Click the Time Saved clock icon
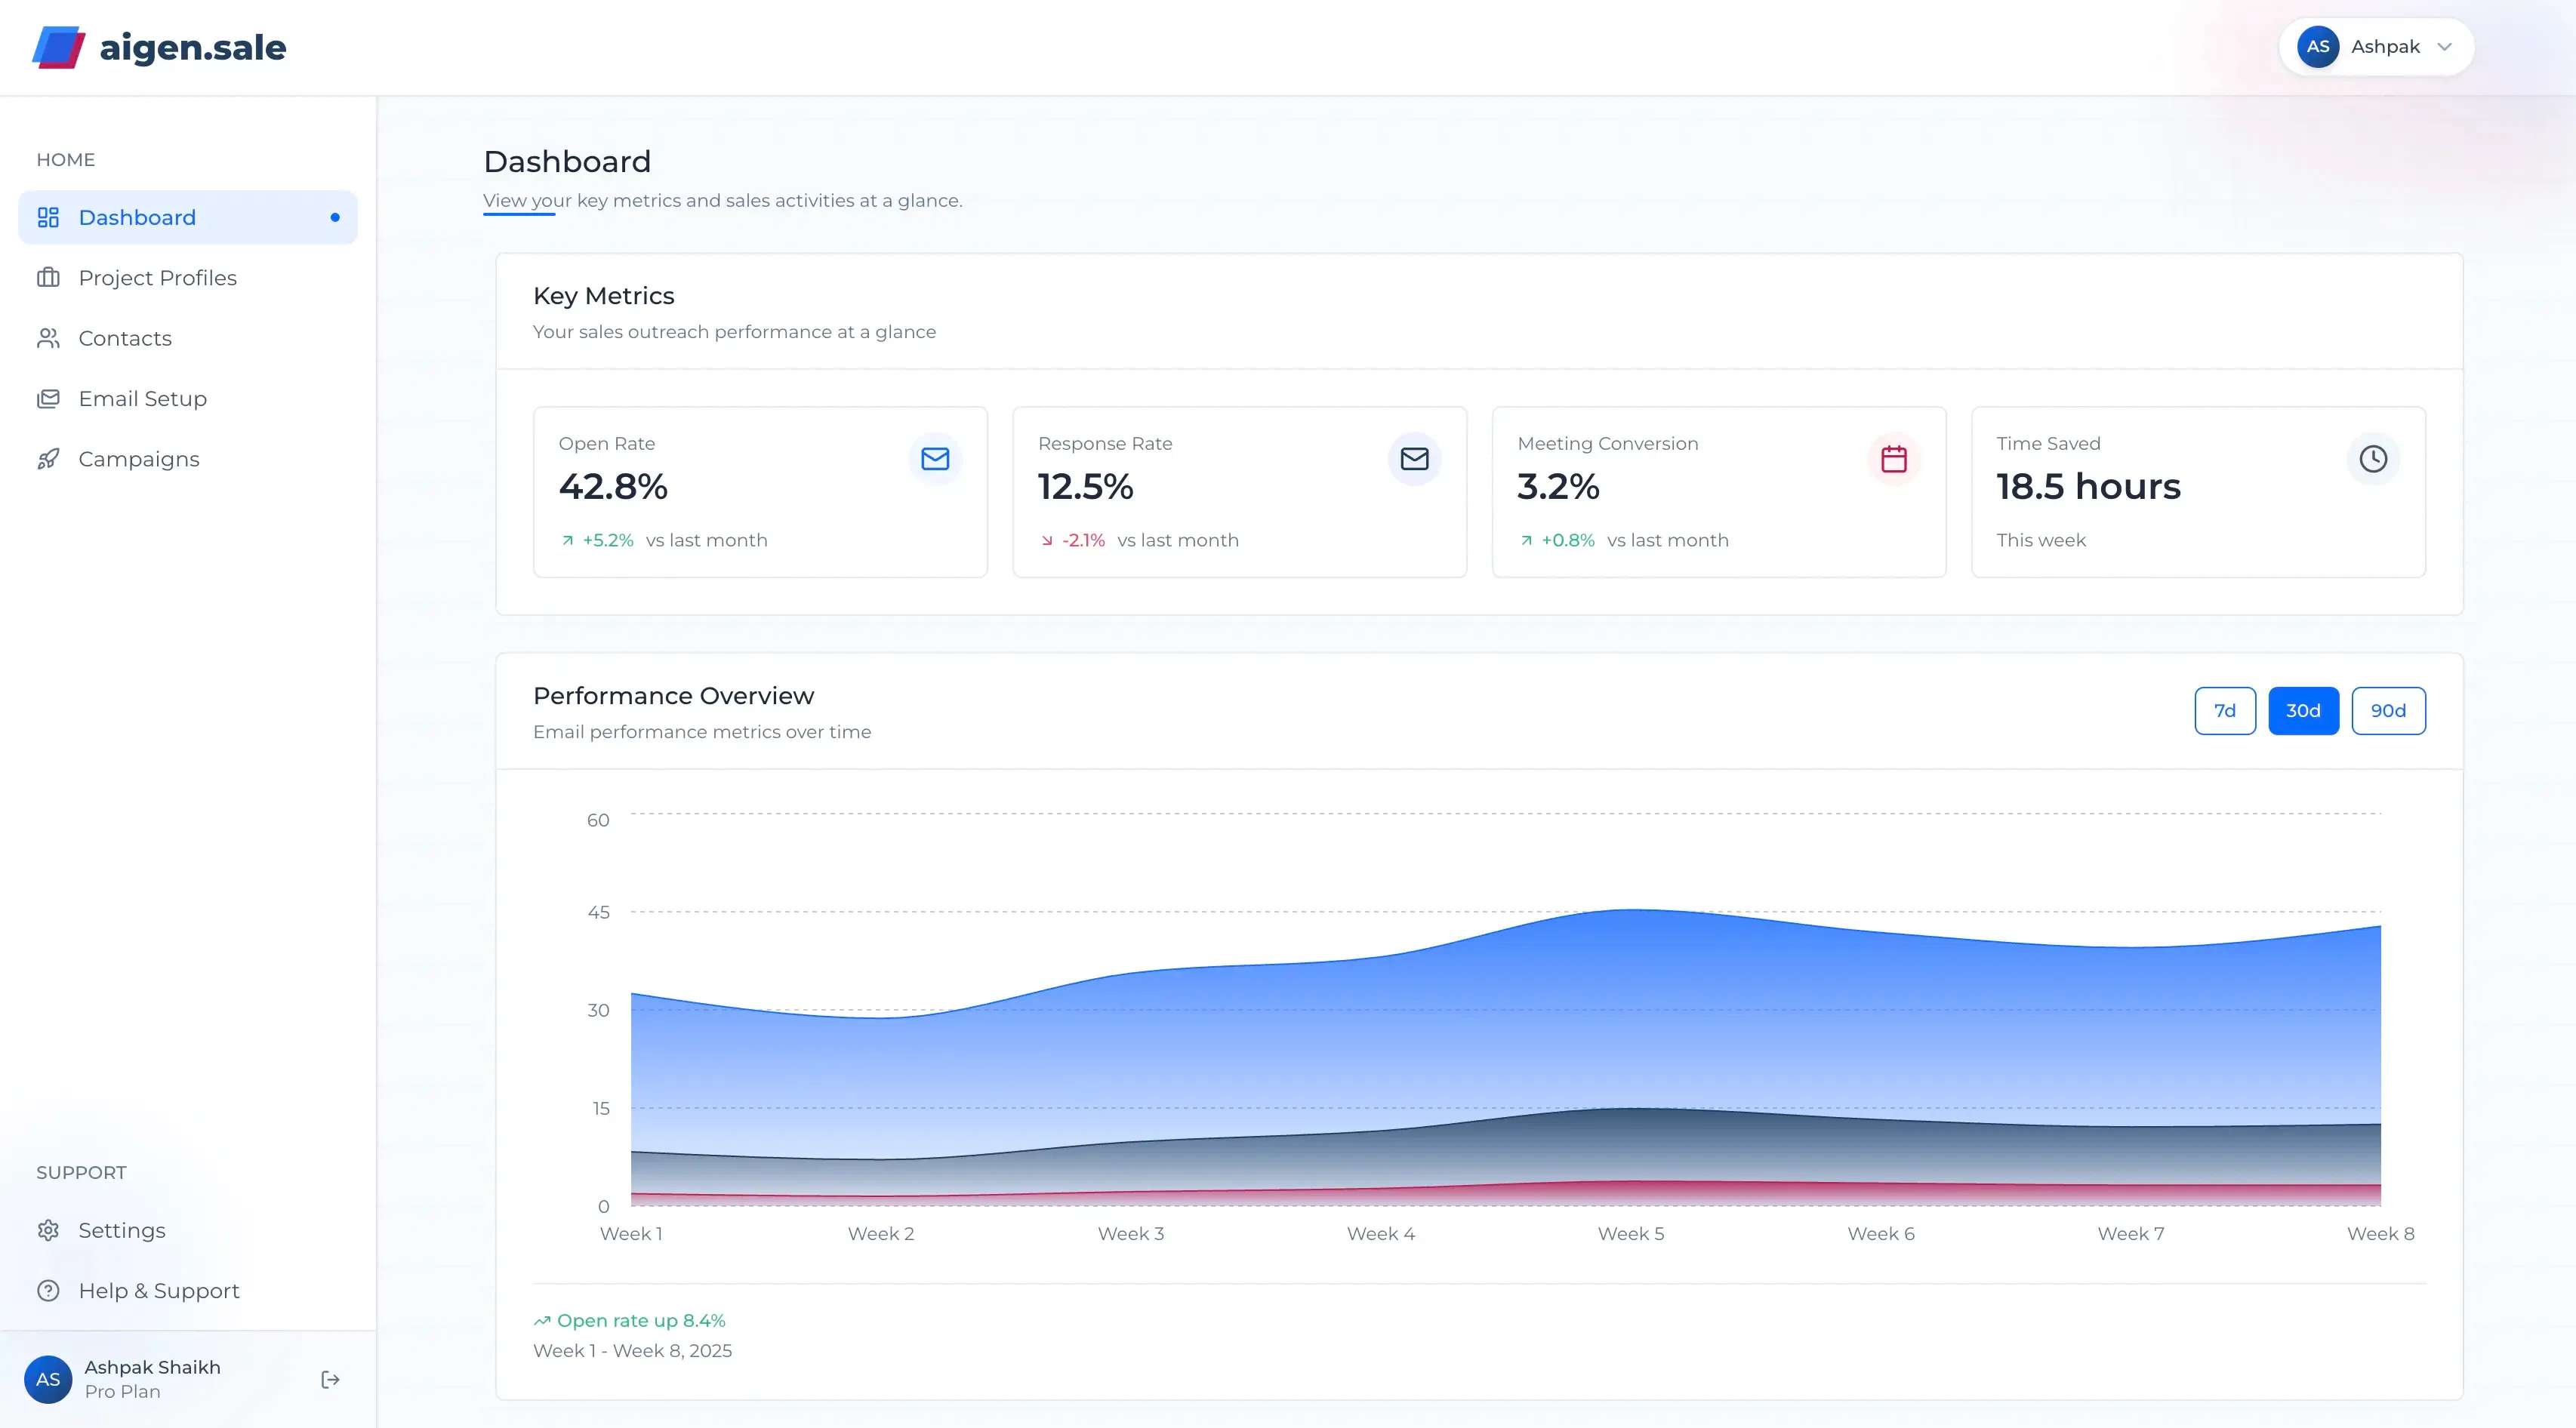 coord(2373,459)
